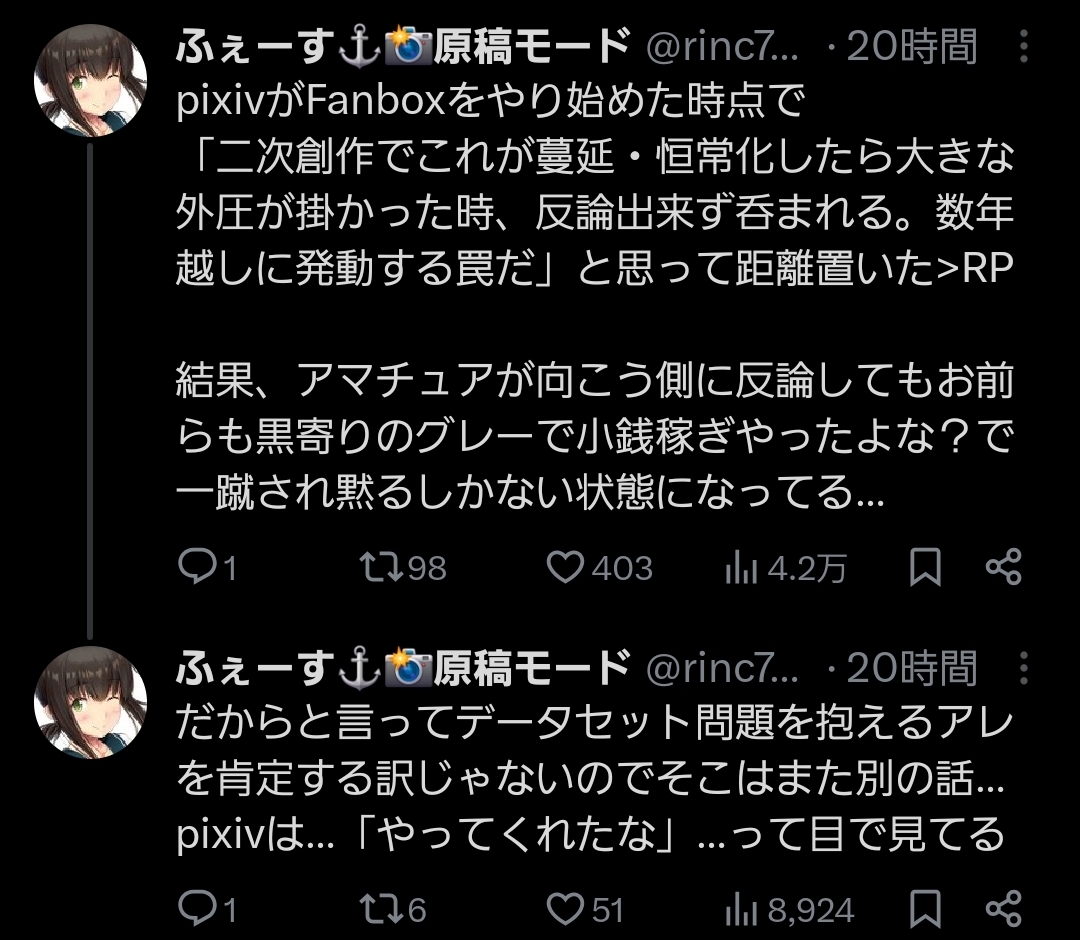Image resolution: width=1080 pixels, height=940 pixels.
Task: View analytics of the 4.2万 views tweet
Action: point(740,568)
